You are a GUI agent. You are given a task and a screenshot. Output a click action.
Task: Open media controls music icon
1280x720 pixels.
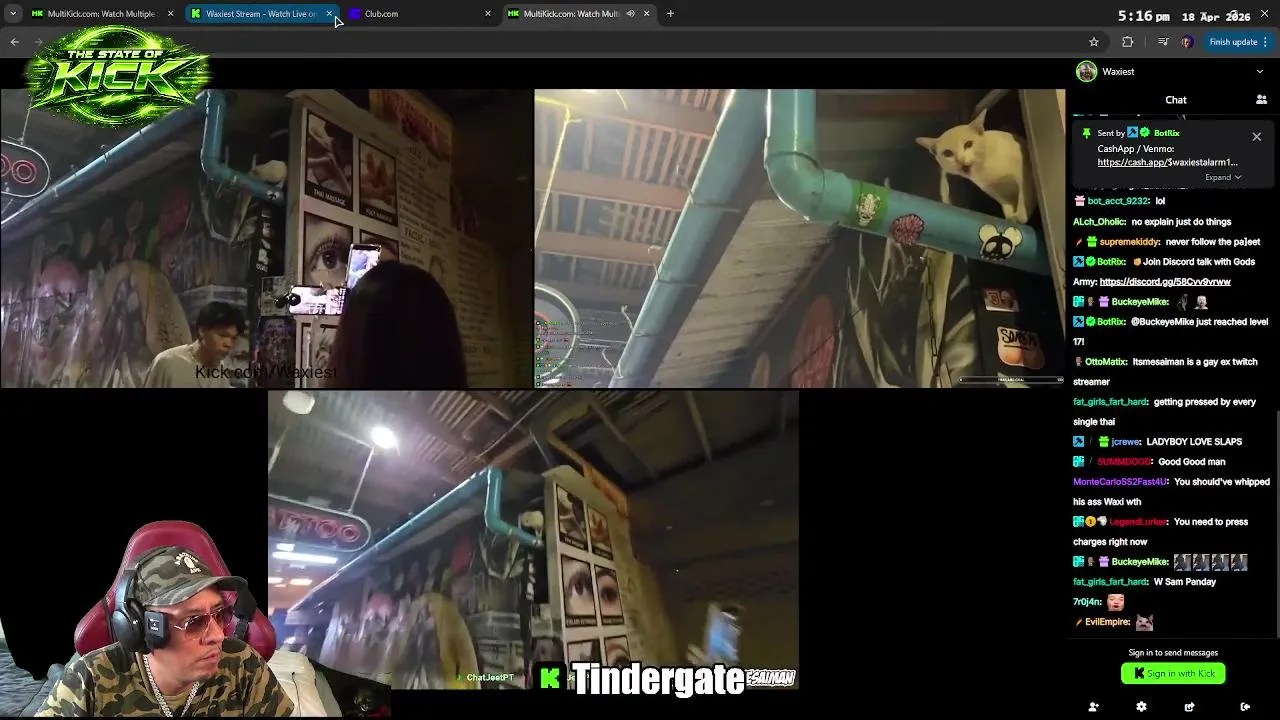coord(1162,42)
